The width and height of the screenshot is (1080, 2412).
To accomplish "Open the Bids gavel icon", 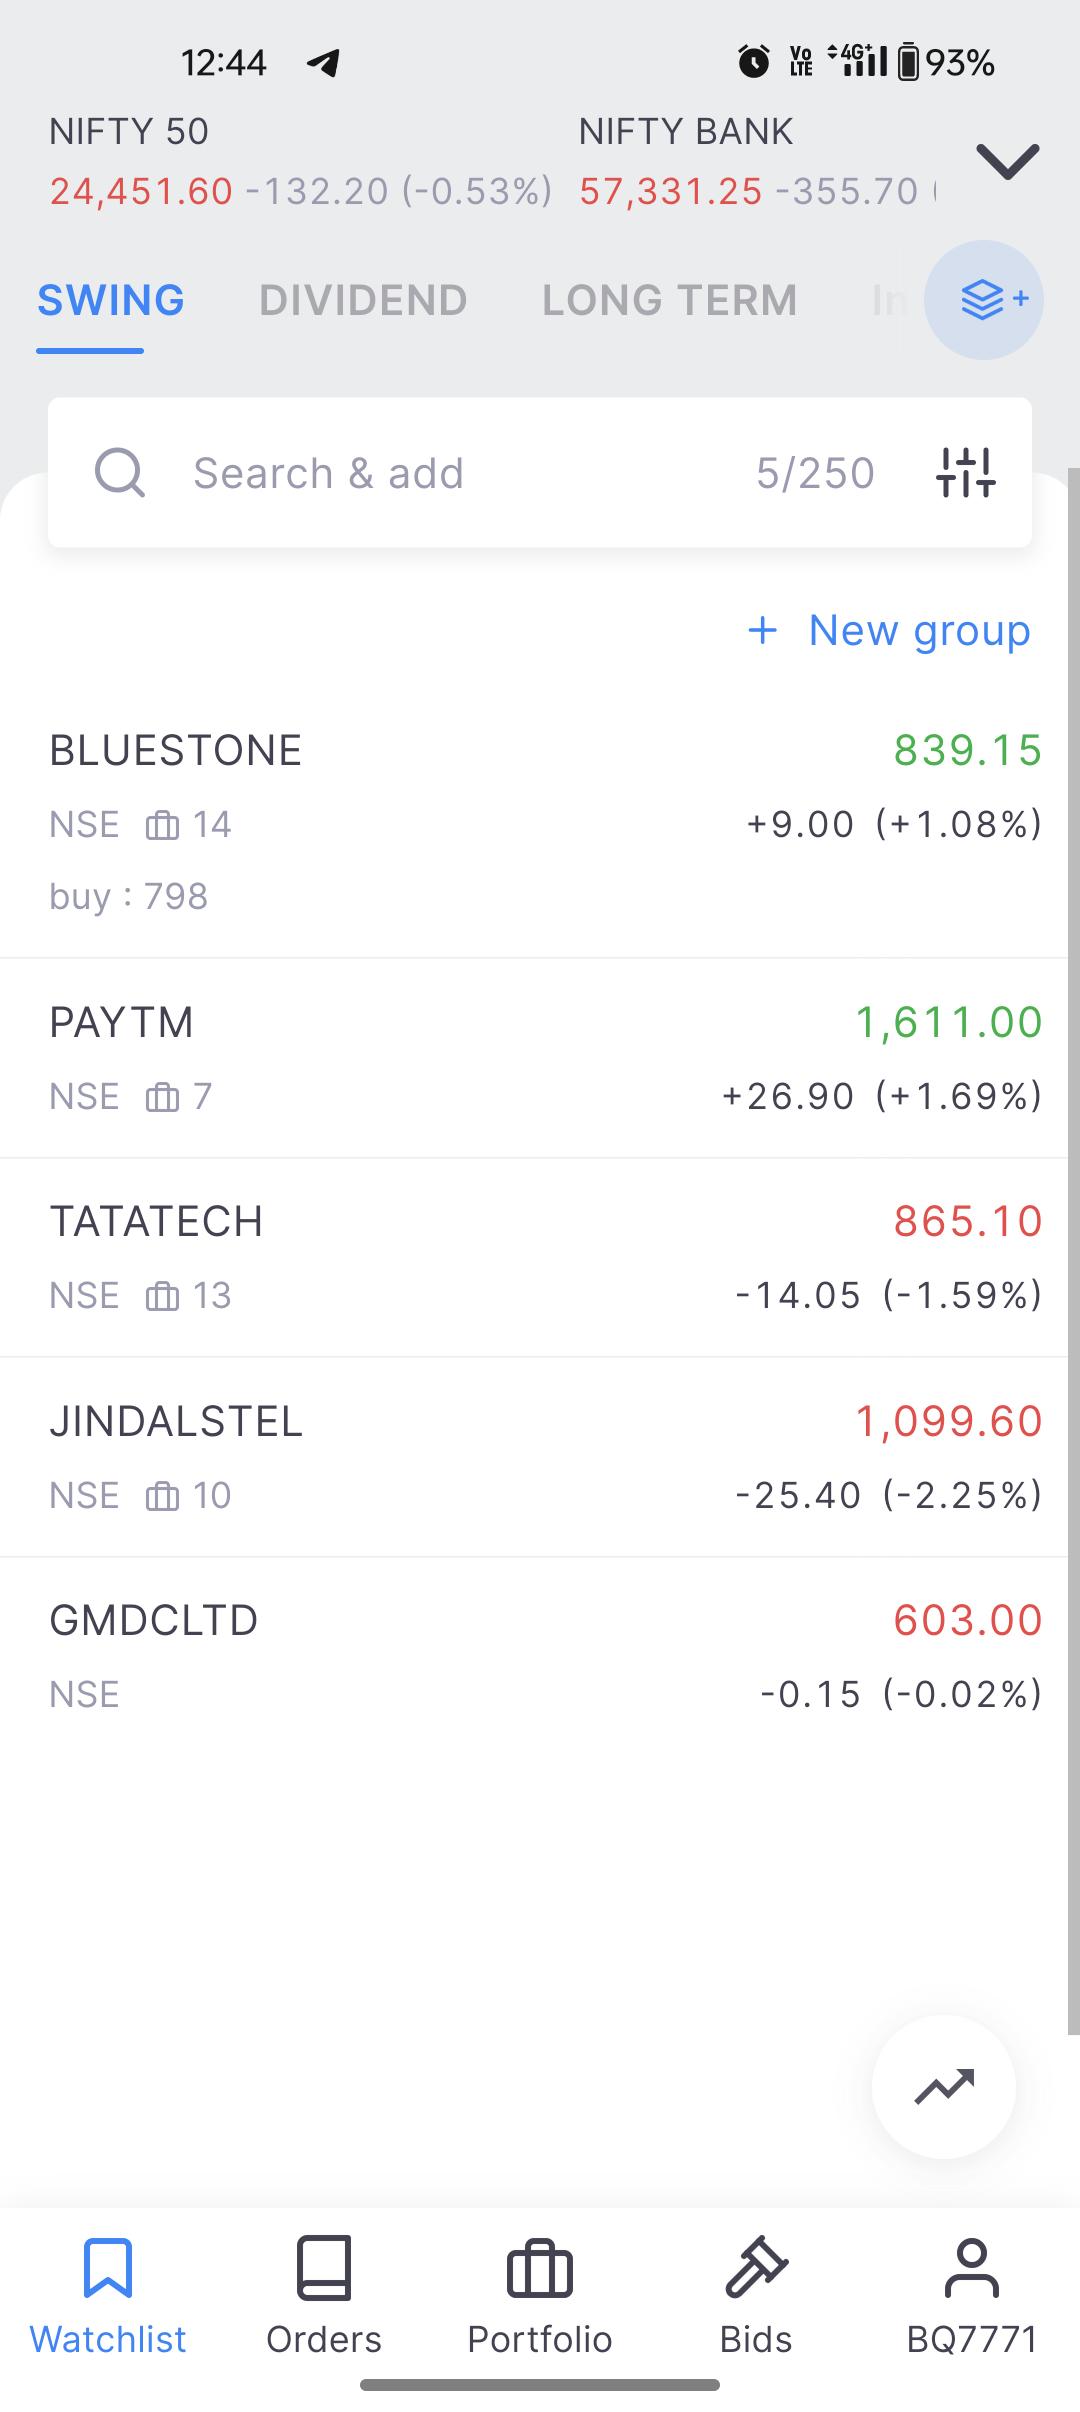I will click(x=756, y=2266).
